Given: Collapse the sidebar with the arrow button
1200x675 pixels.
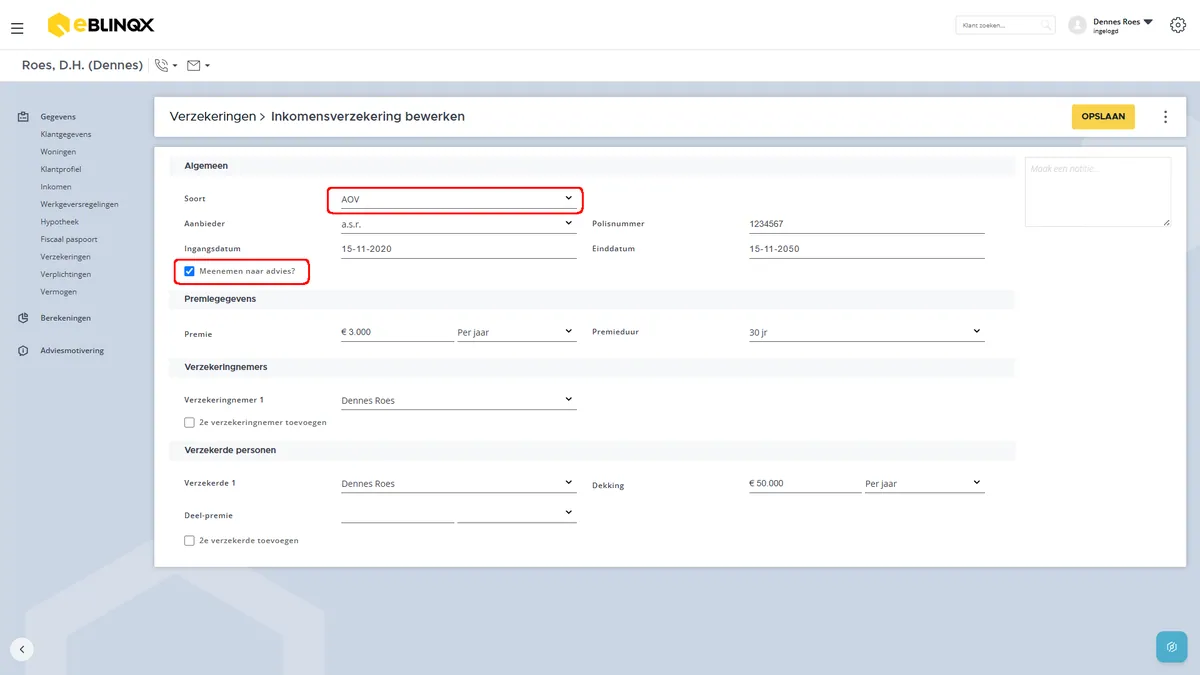Looking at the screenshot, I should 22,649.
